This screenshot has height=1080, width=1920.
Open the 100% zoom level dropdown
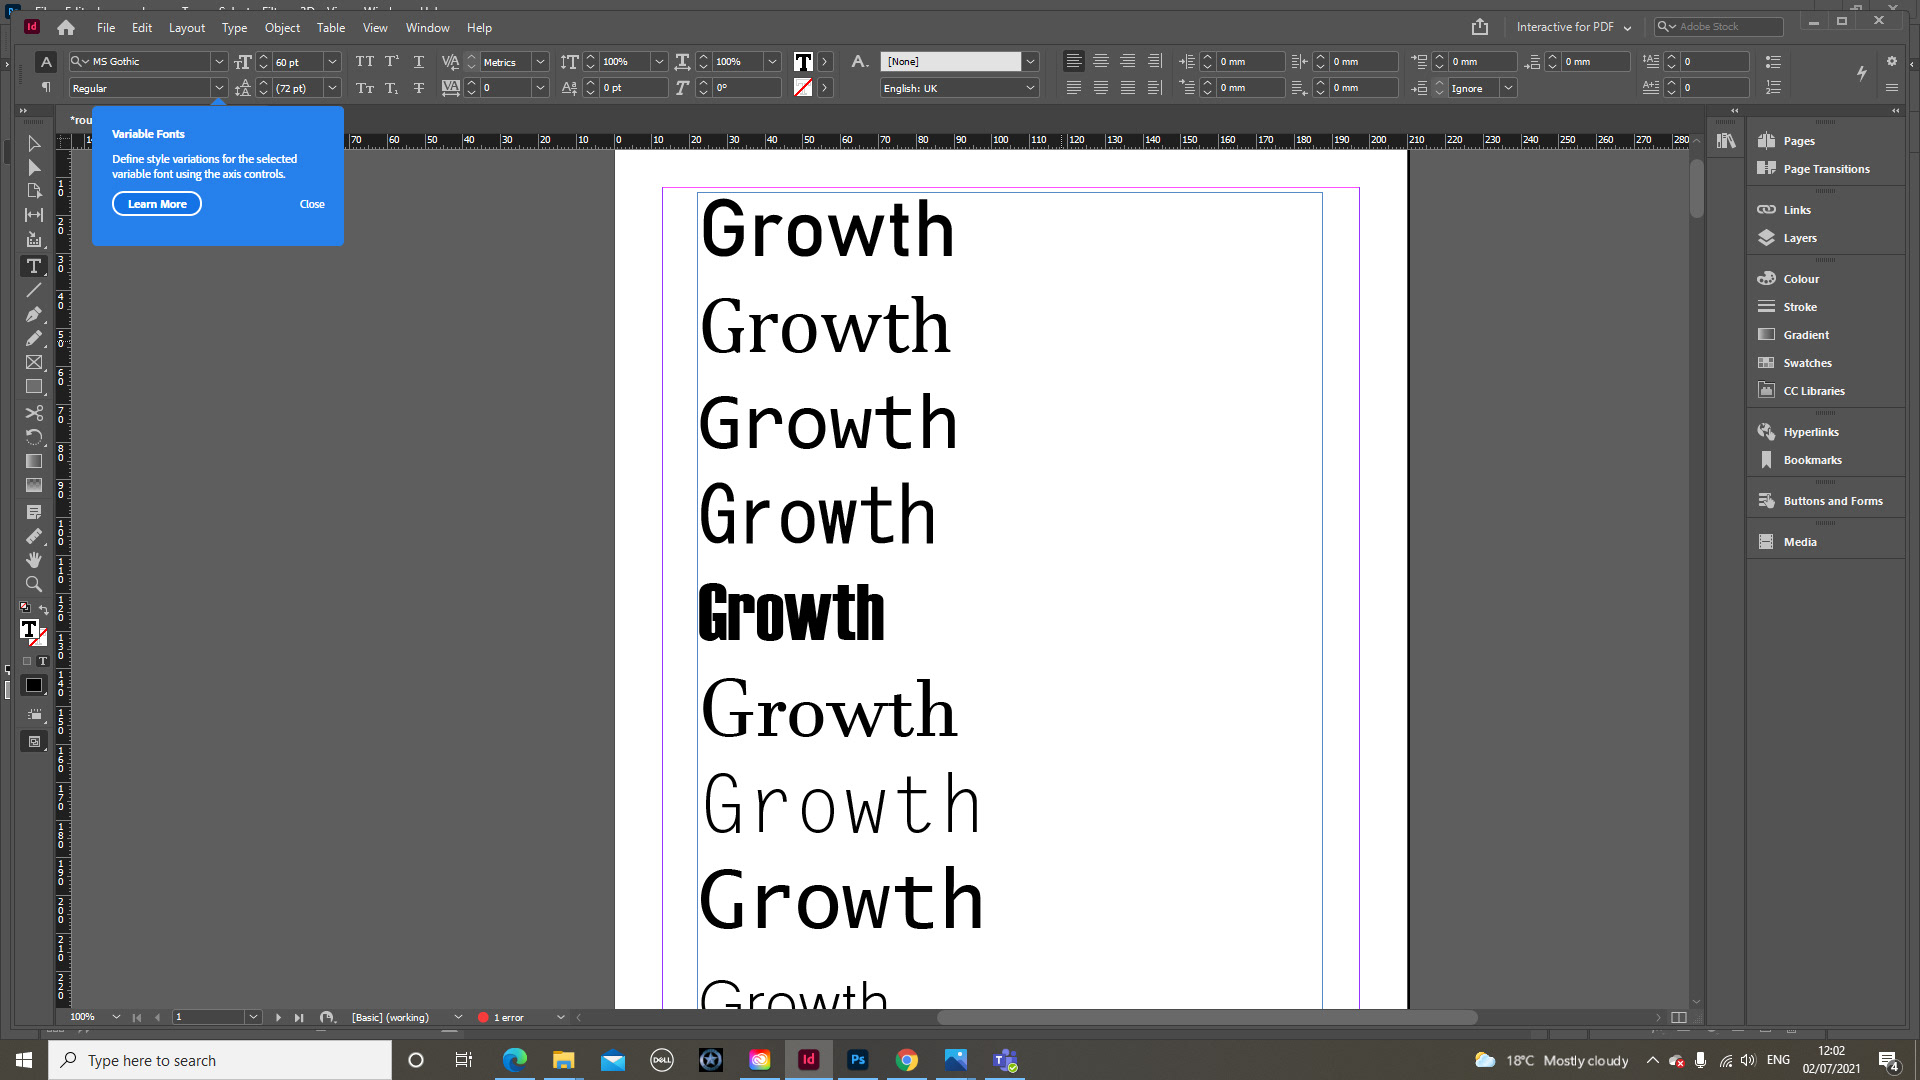tap(116, 1017)
